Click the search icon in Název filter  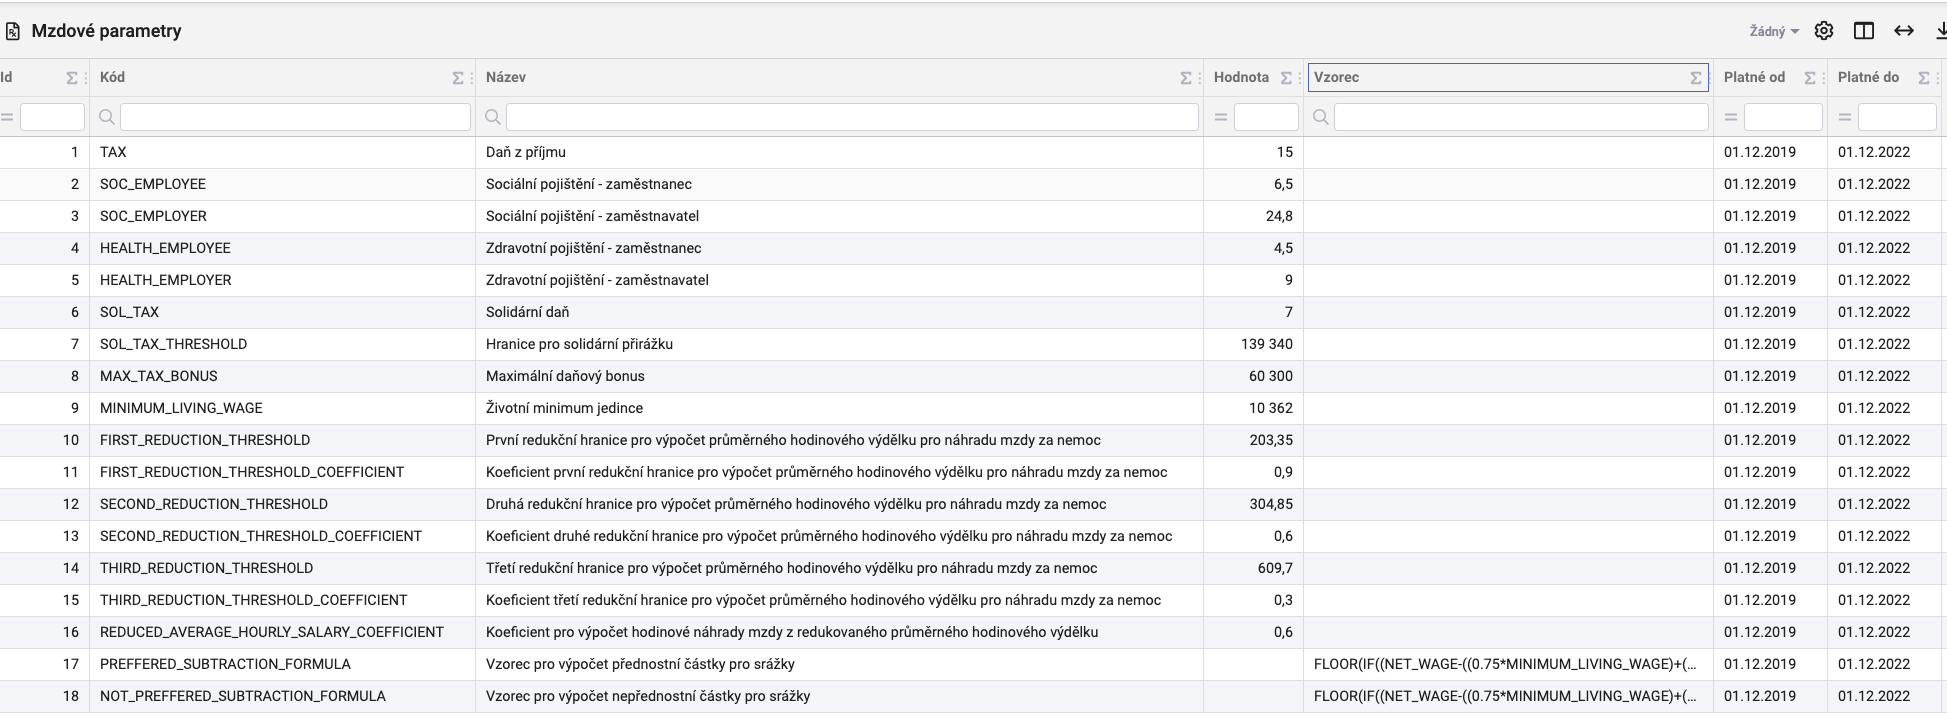point(493,118)
